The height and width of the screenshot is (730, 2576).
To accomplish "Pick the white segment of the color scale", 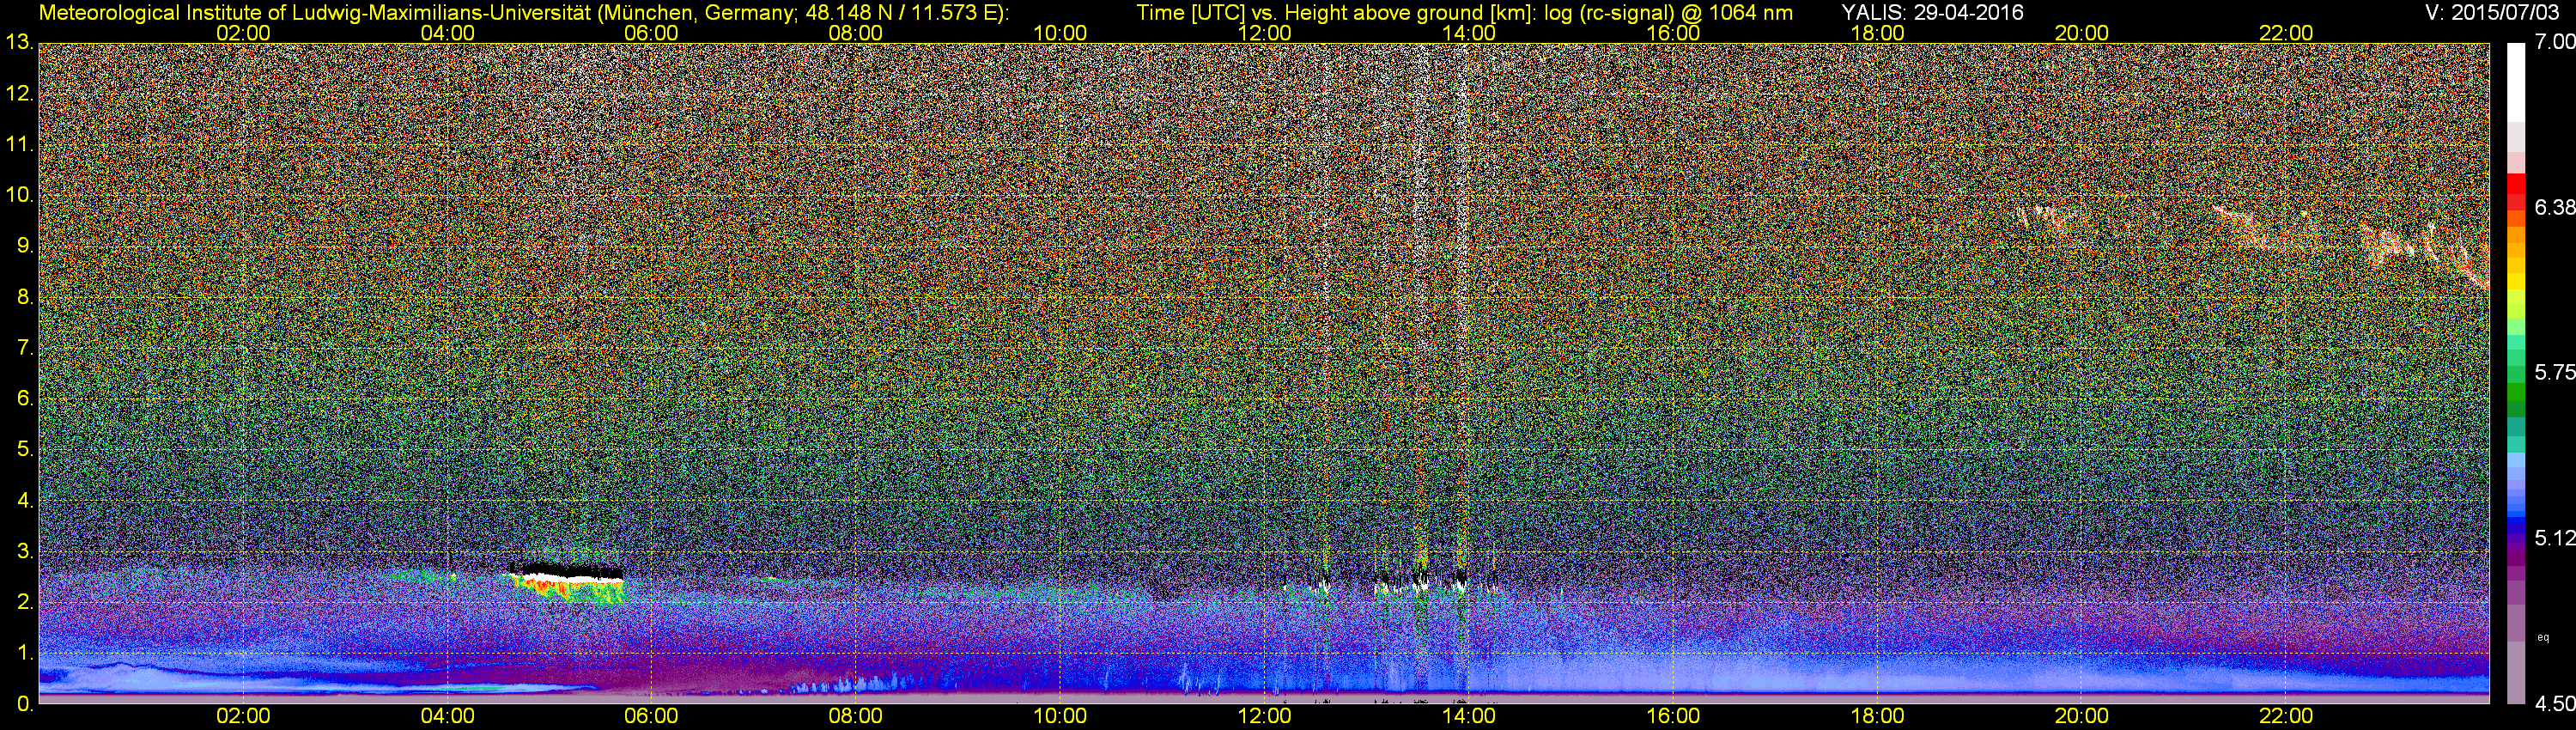I will click(2516, 82).
